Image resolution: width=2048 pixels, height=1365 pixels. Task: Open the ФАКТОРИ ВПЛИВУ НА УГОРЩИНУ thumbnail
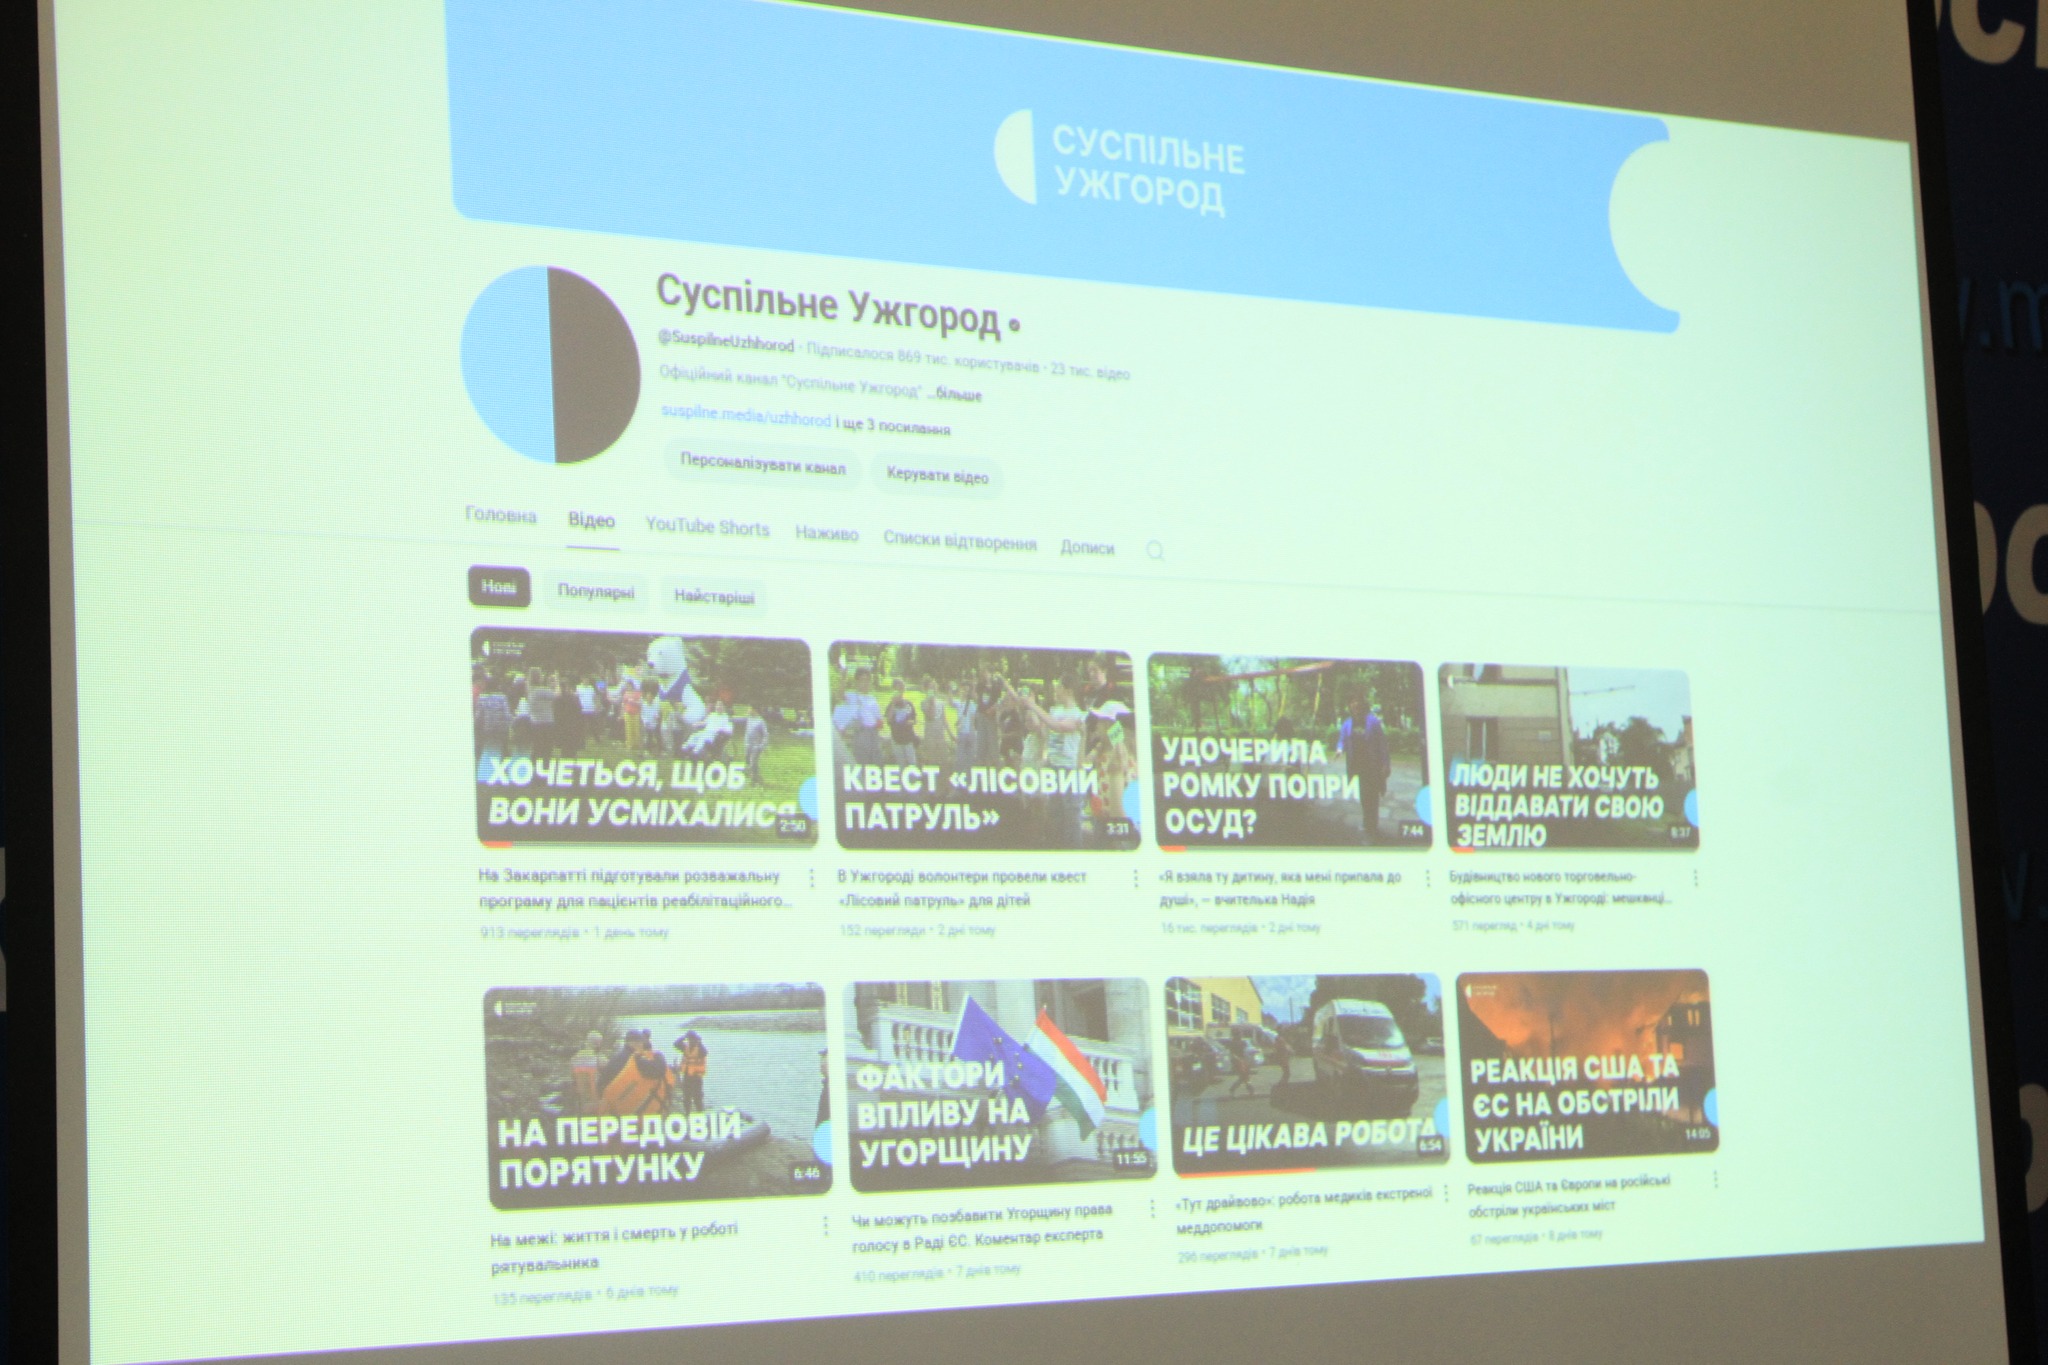tap(1000, 1087)
